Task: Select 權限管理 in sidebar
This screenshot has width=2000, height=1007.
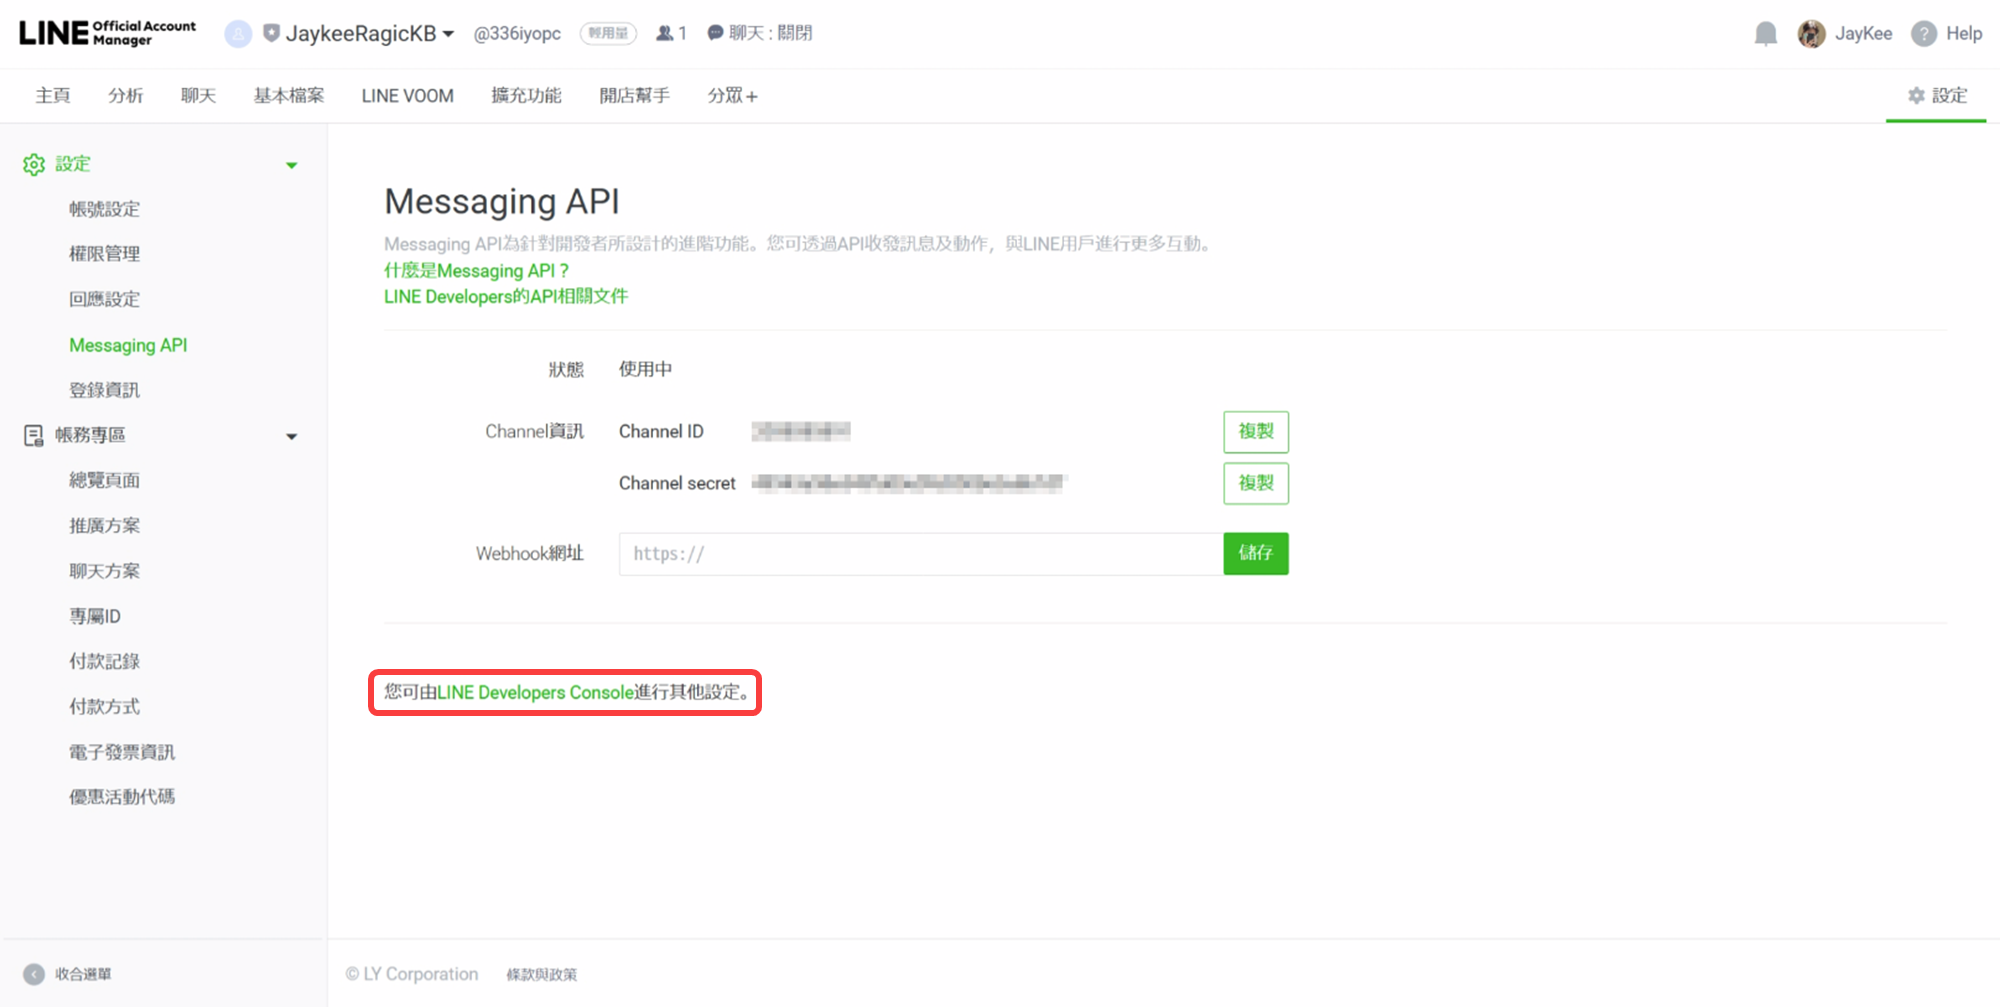Action: click(105, 254)
